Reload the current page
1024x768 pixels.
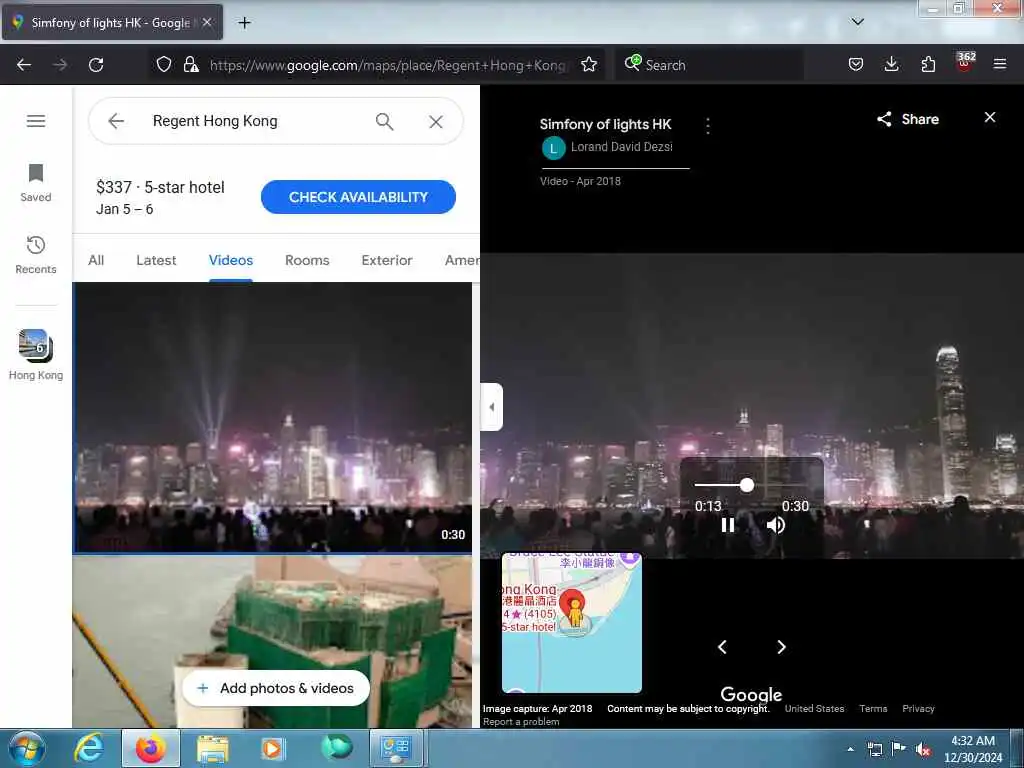click(96, 65)
